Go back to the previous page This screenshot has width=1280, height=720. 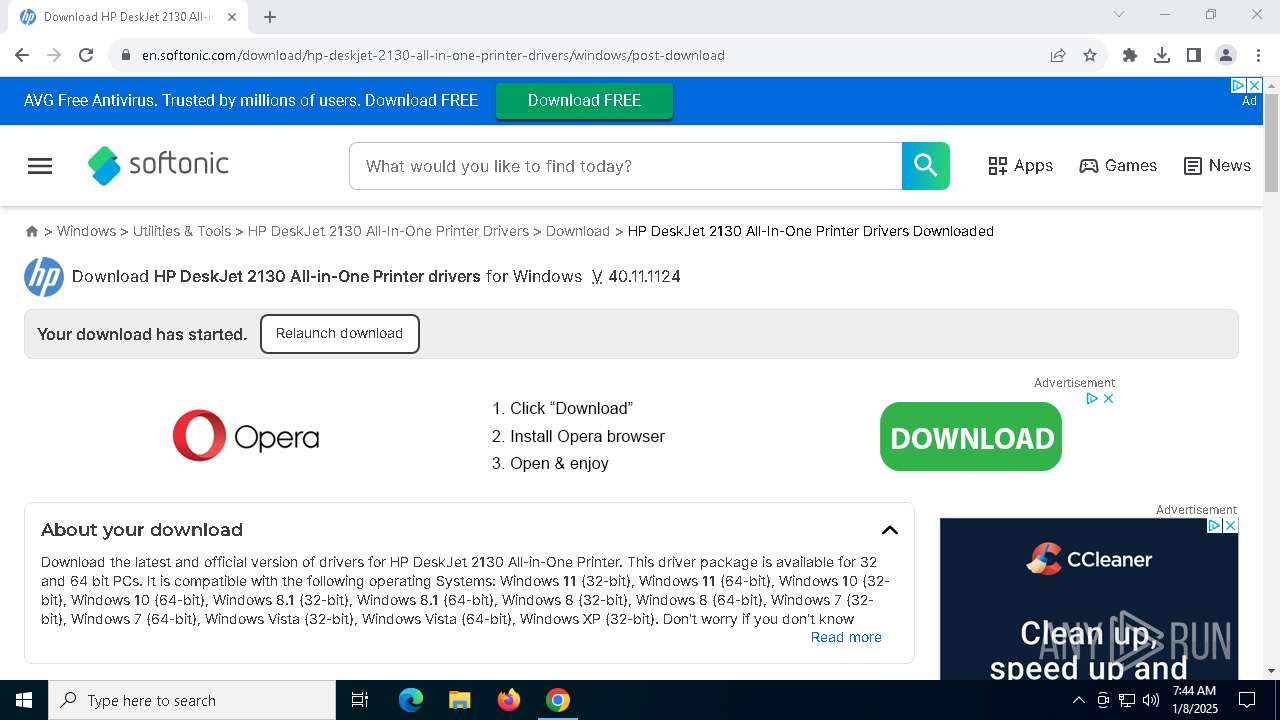click(x=22, y=55)
